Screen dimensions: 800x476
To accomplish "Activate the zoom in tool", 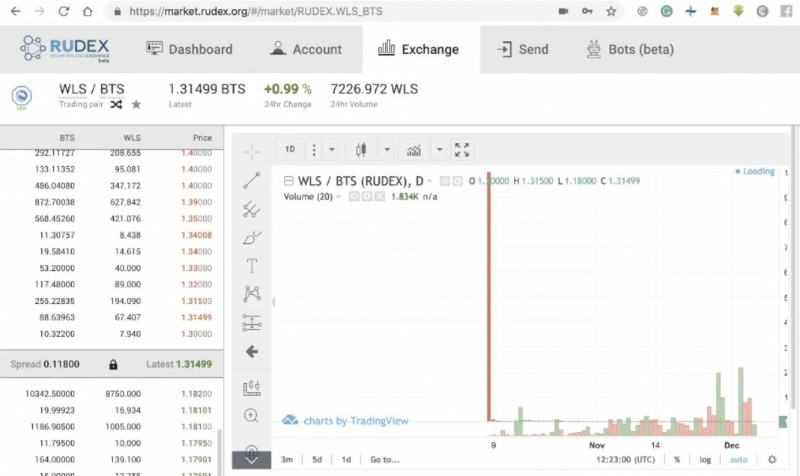I will coord(251,416).
